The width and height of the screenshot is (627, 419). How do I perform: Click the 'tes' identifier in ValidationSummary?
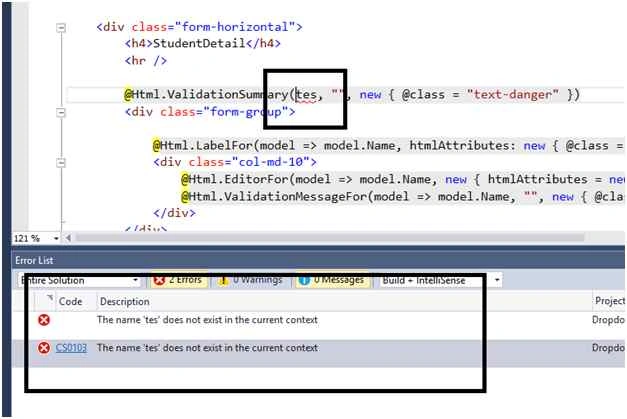click(x=306, y=95)
